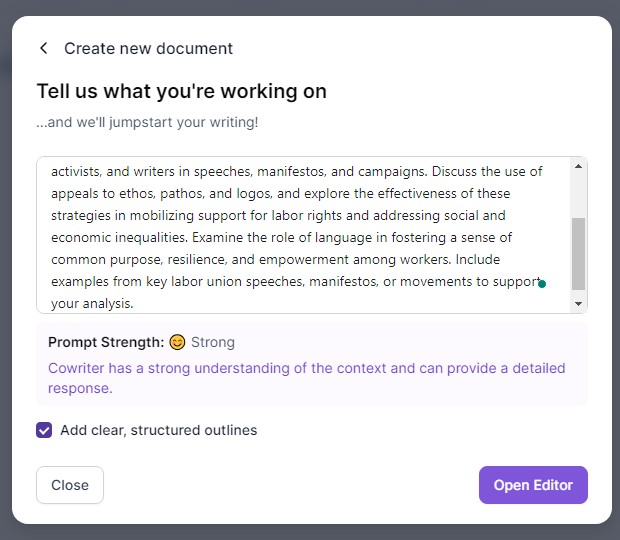
Task: Click the scrollbar down arrow in the prompt box
Action: click(578, 304)
